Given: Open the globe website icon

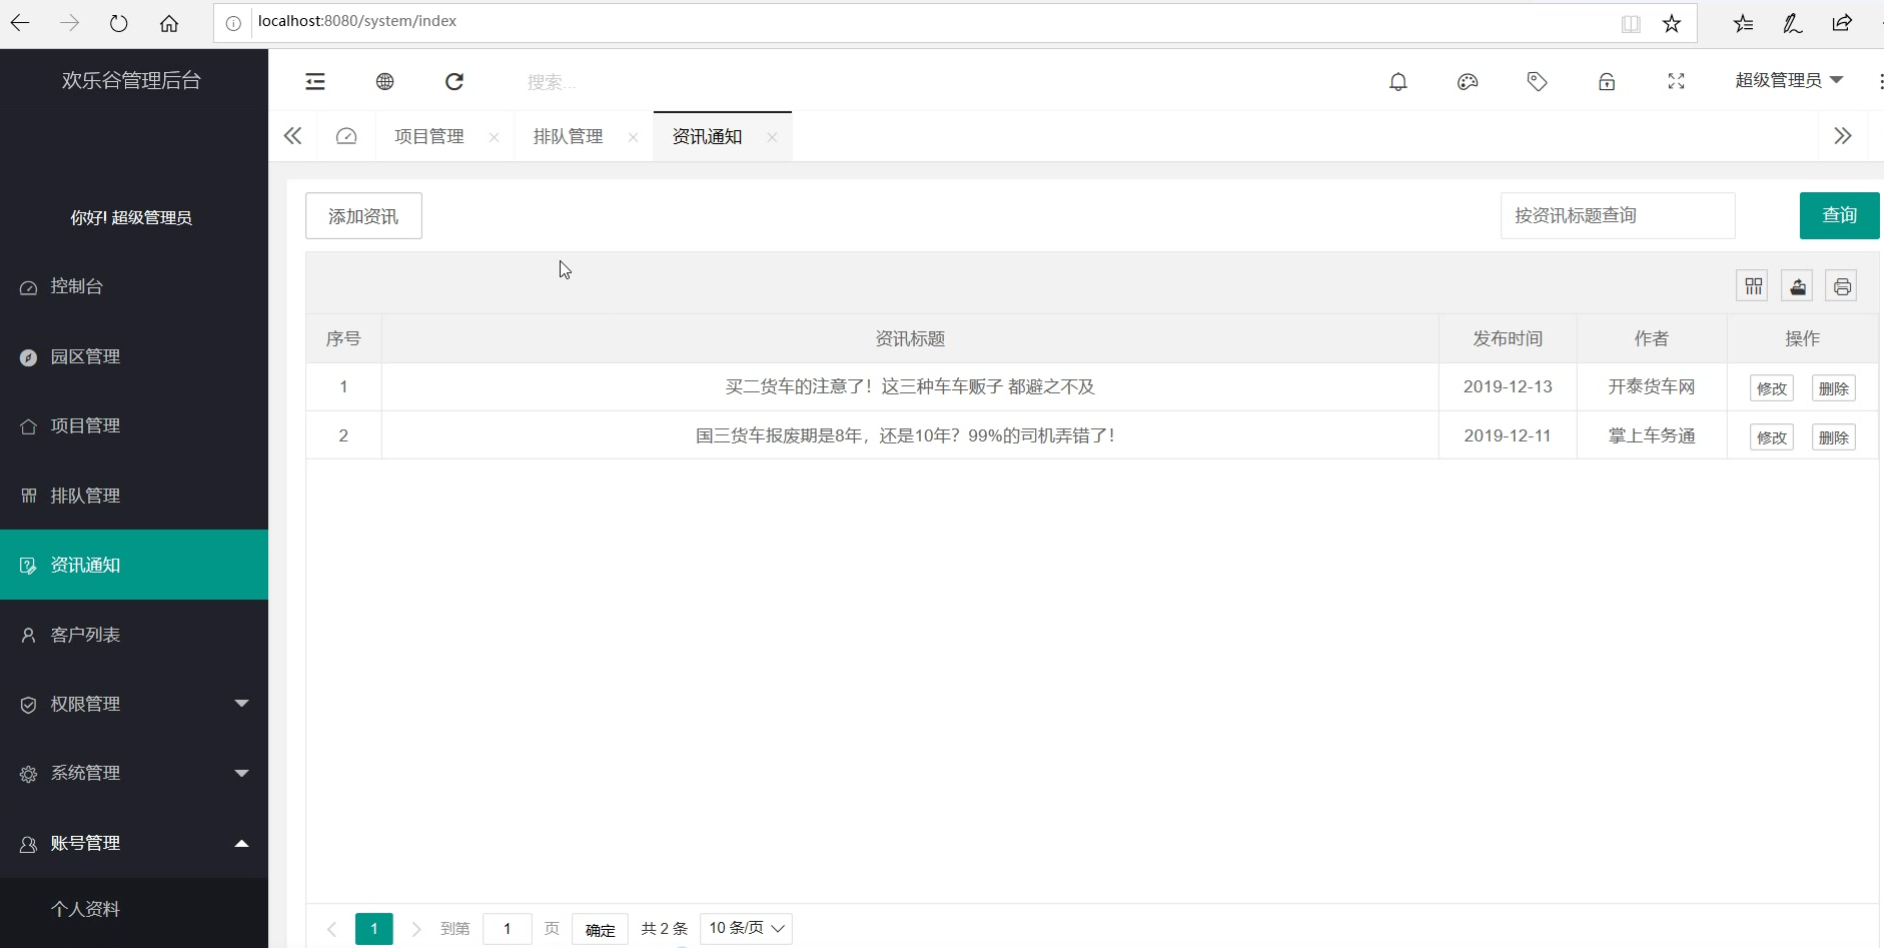Looking at the screenshot, I should click(x=385, y=81).
